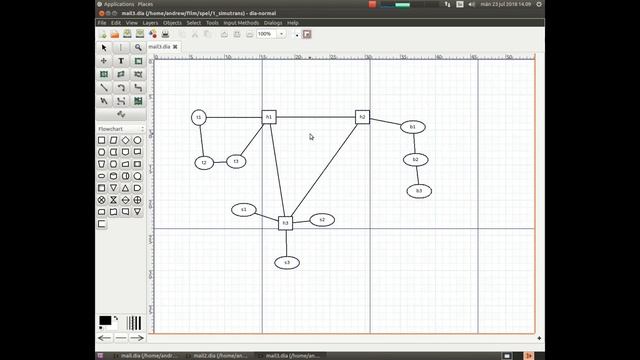Screen dimensions: 640x360
Task: Open Places menu in top panel
Action: [x=145, y=4]
